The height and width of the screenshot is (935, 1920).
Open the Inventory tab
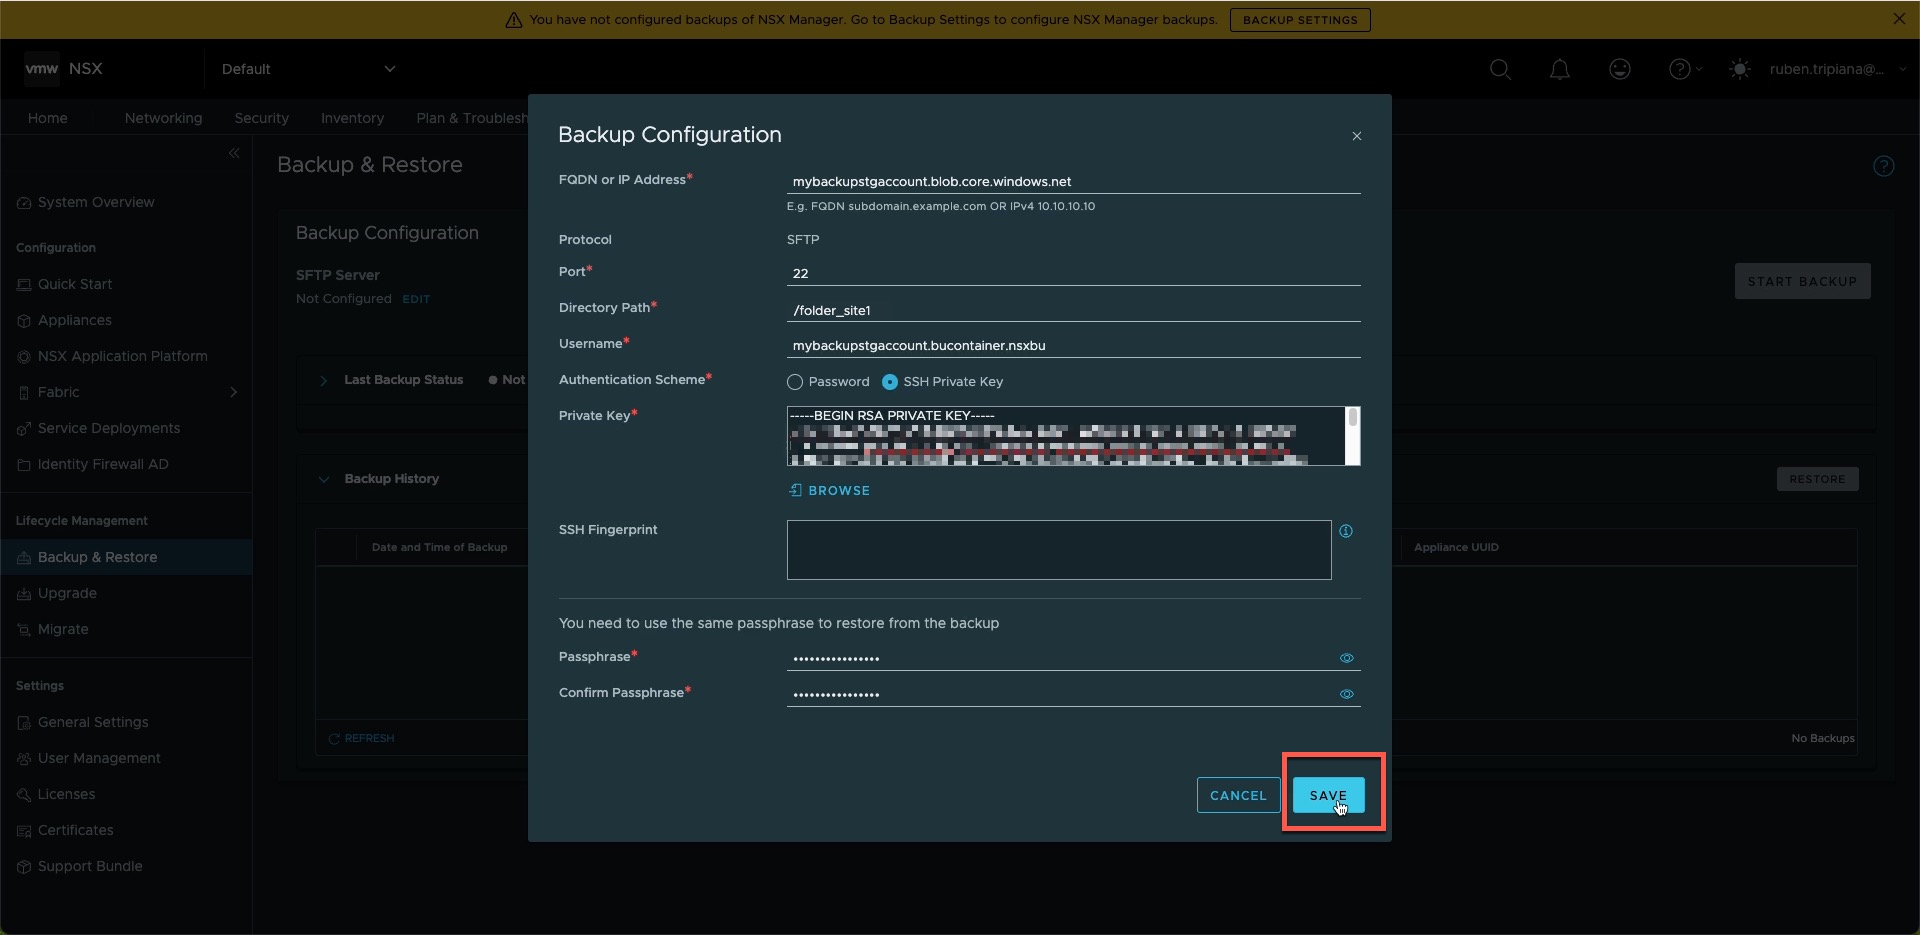[x=352, y=118]
